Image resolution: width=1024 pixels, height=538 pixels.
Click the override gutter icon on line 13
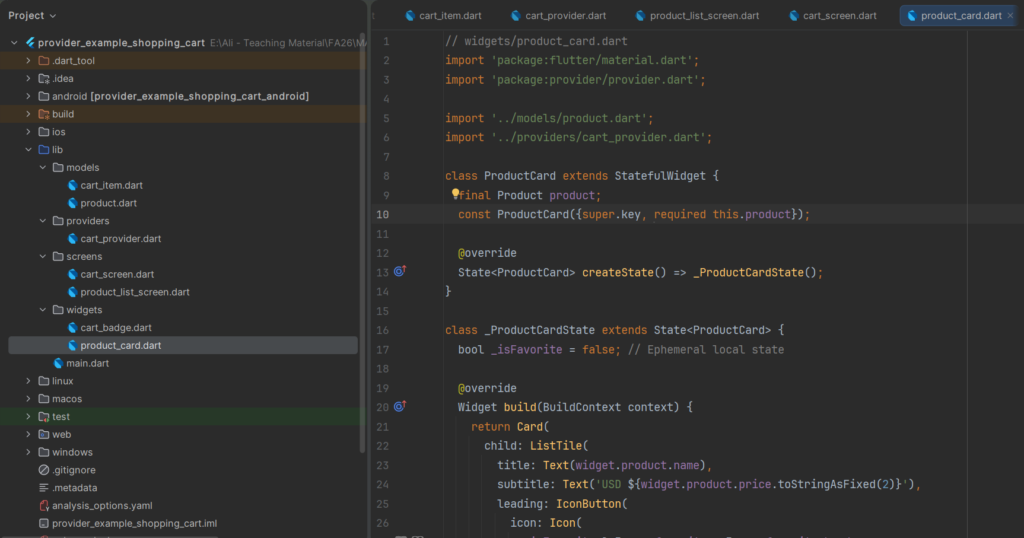point(400,271)
